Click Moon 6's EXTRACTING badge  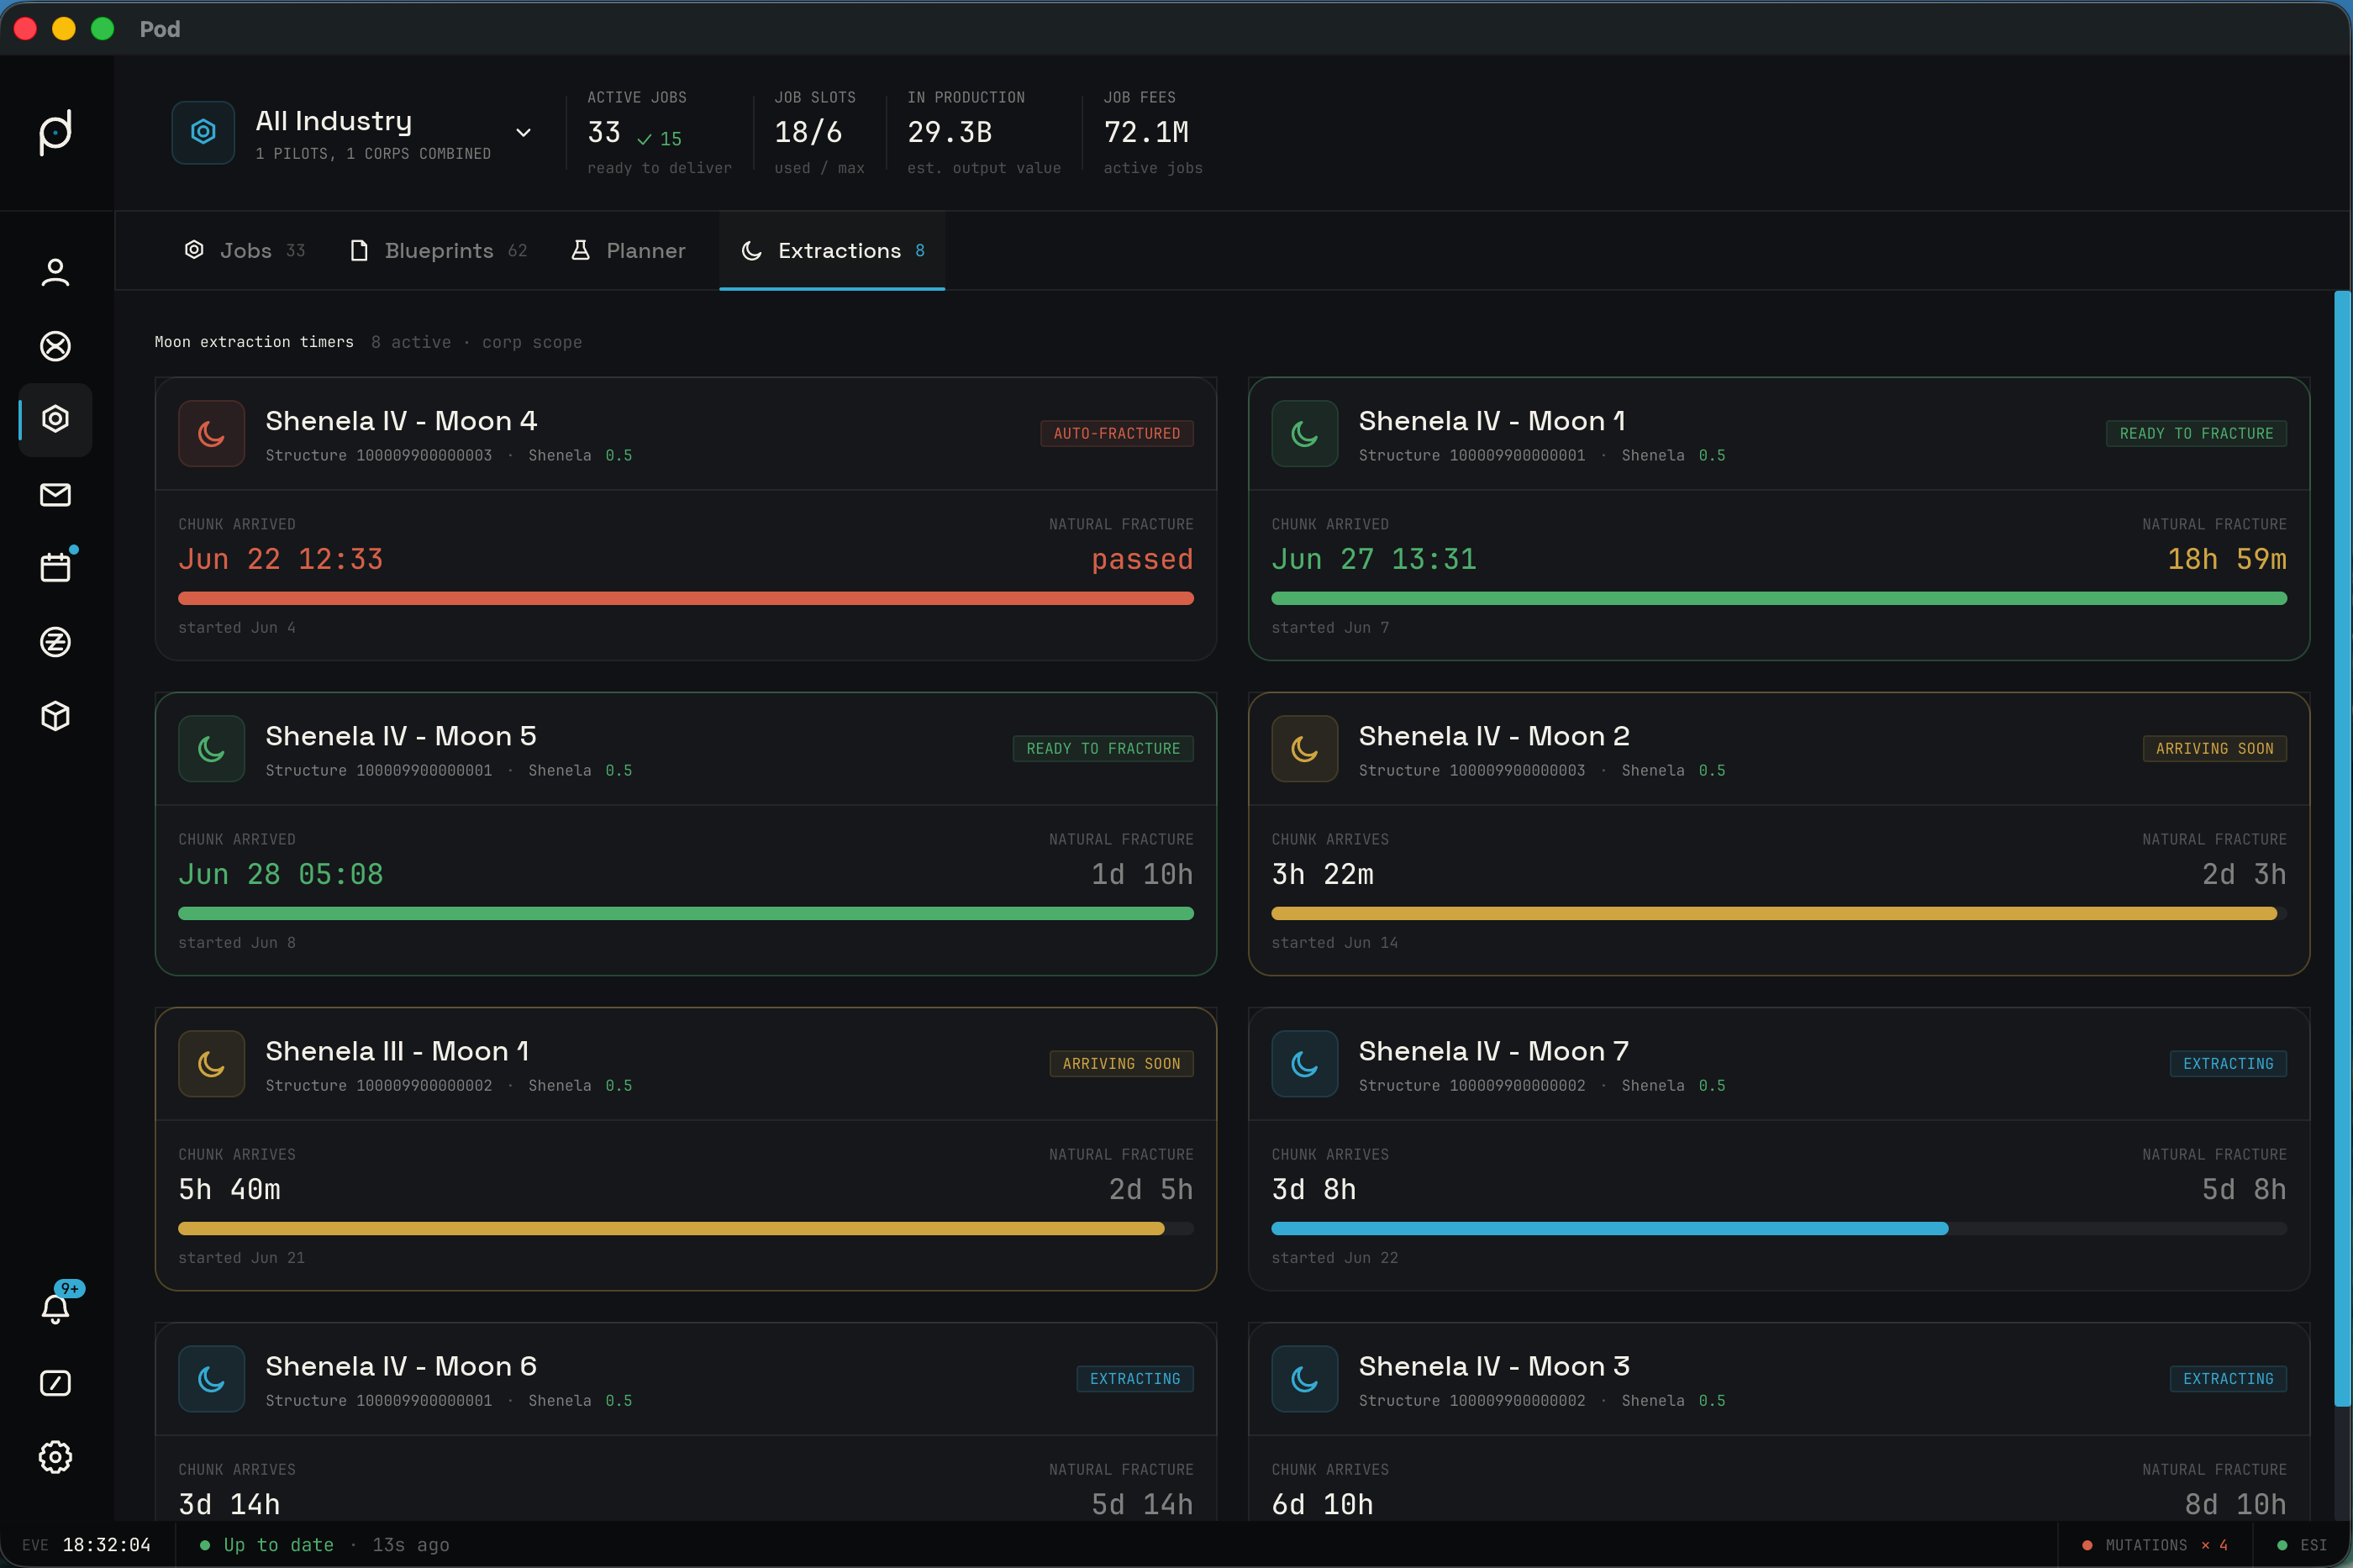1135,1378
